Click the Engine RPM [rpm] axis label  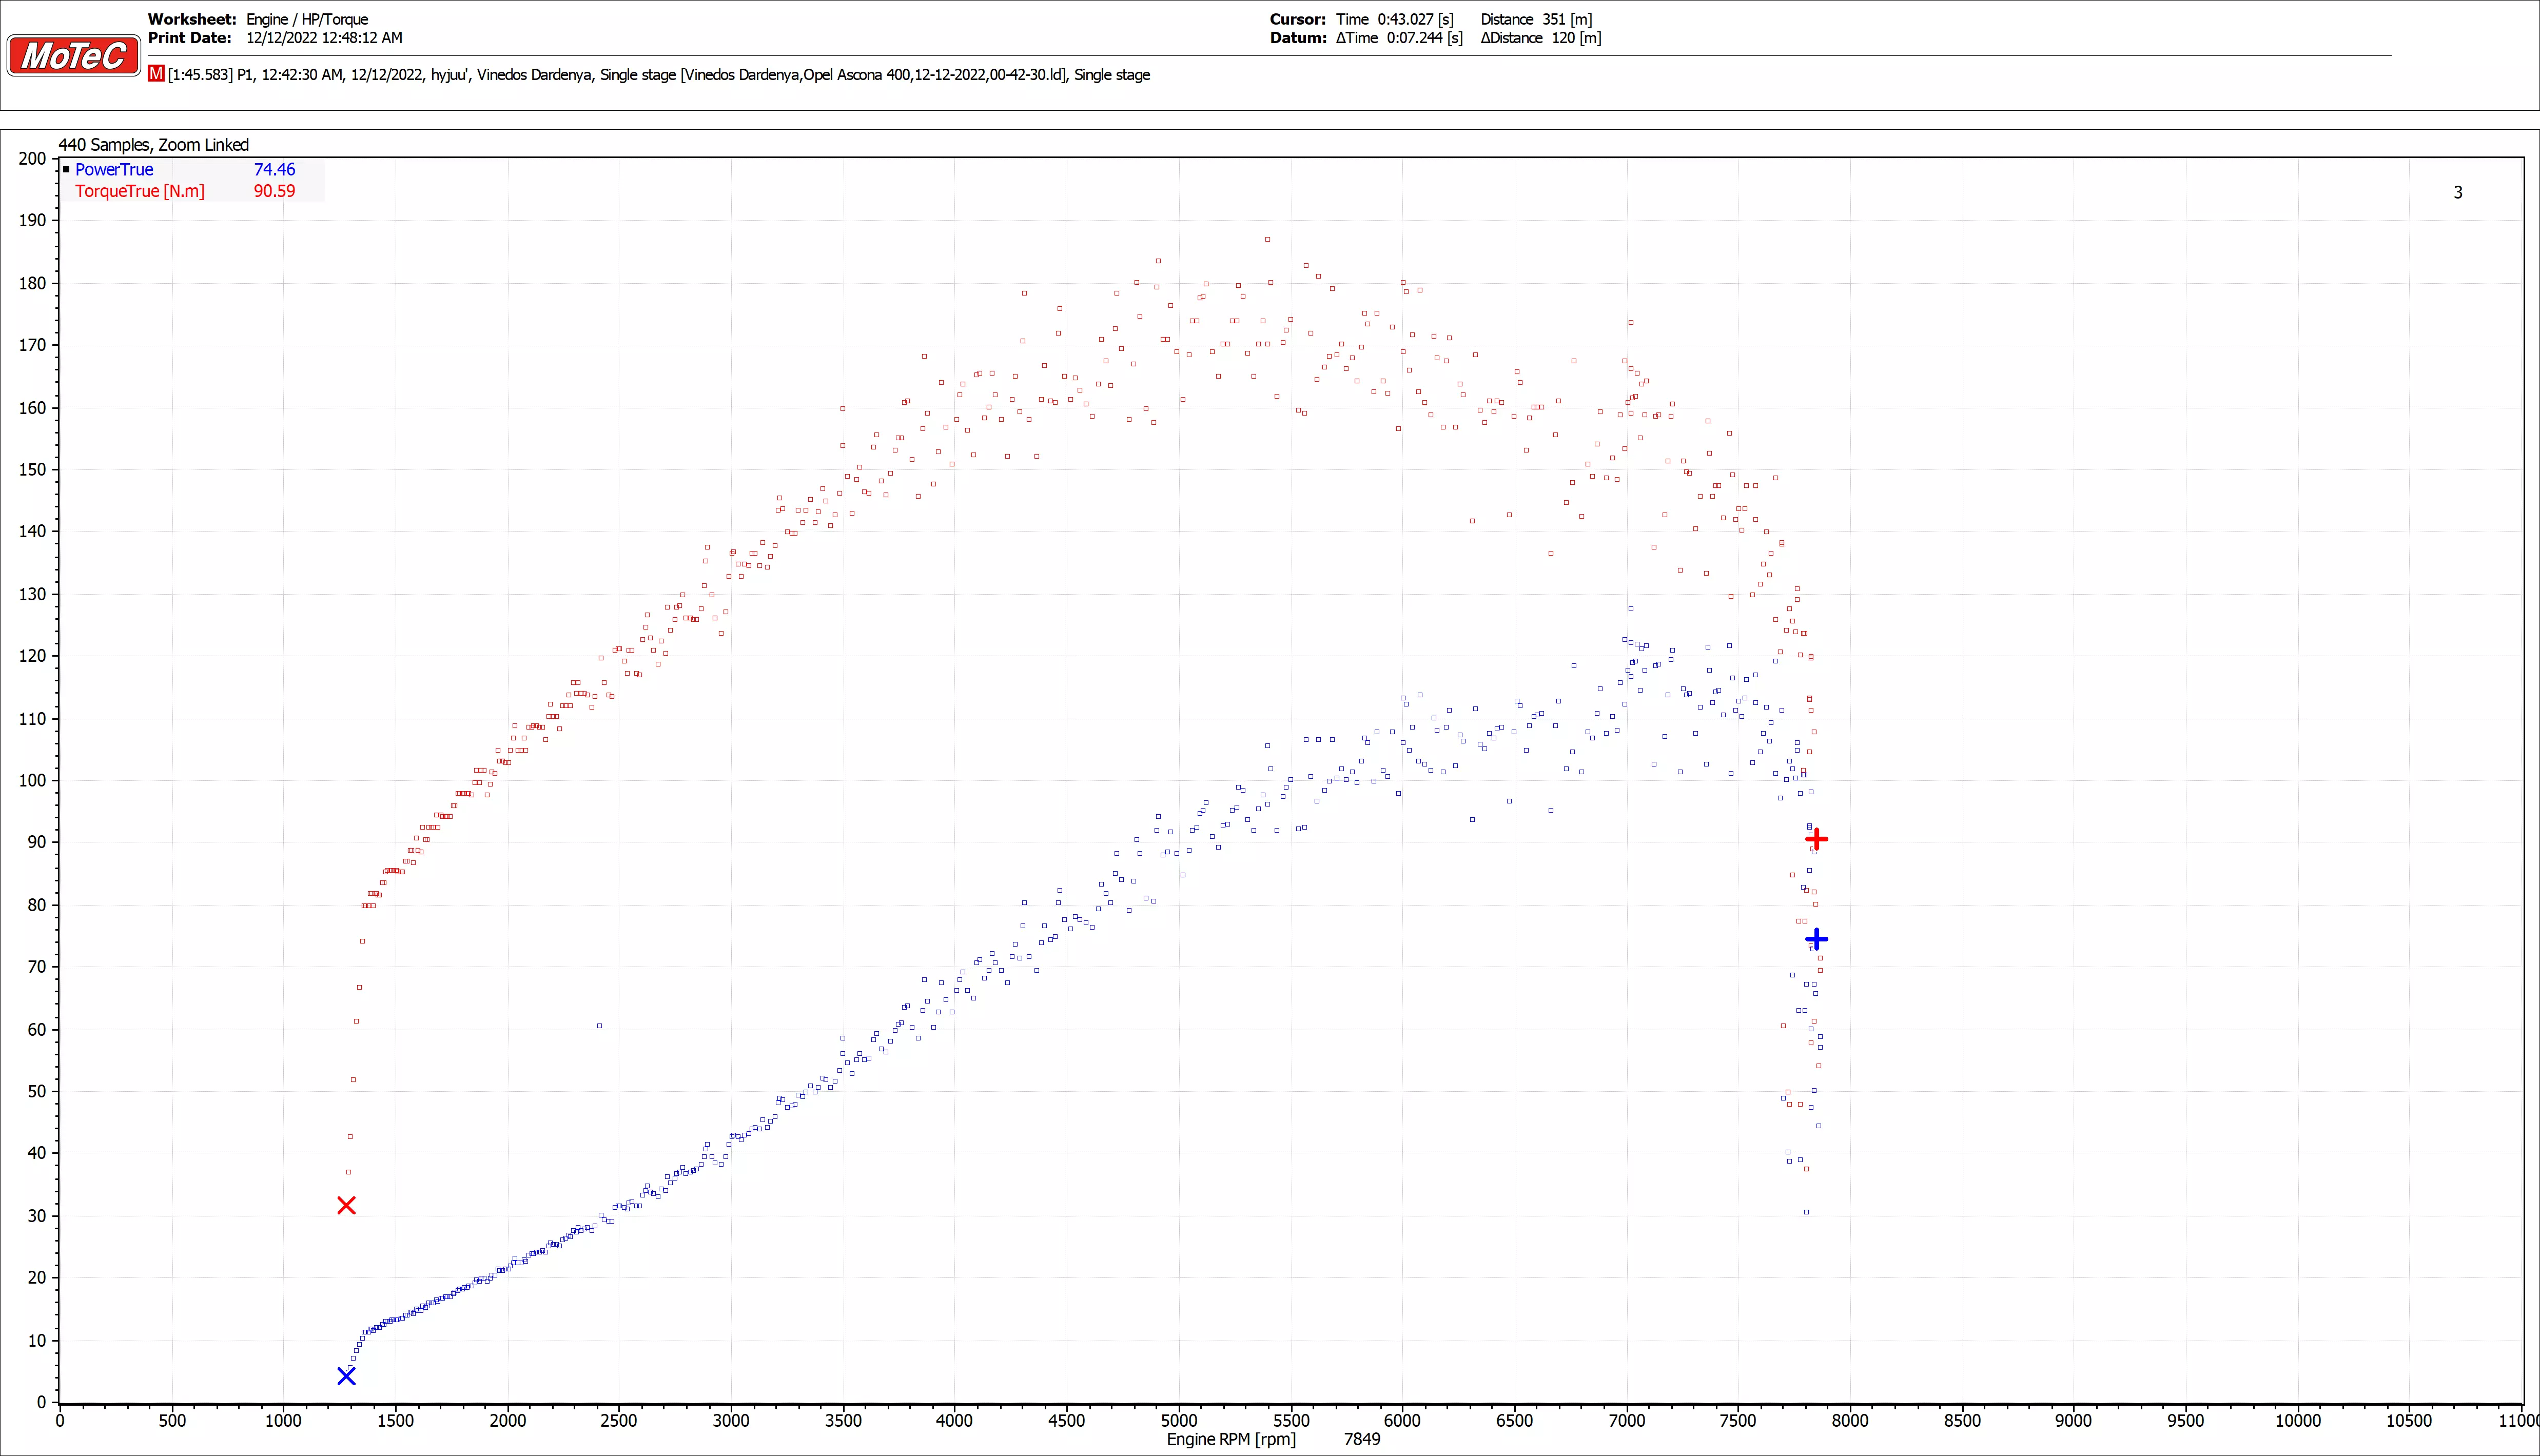pyautogui.click(x=1231, y=1440)
